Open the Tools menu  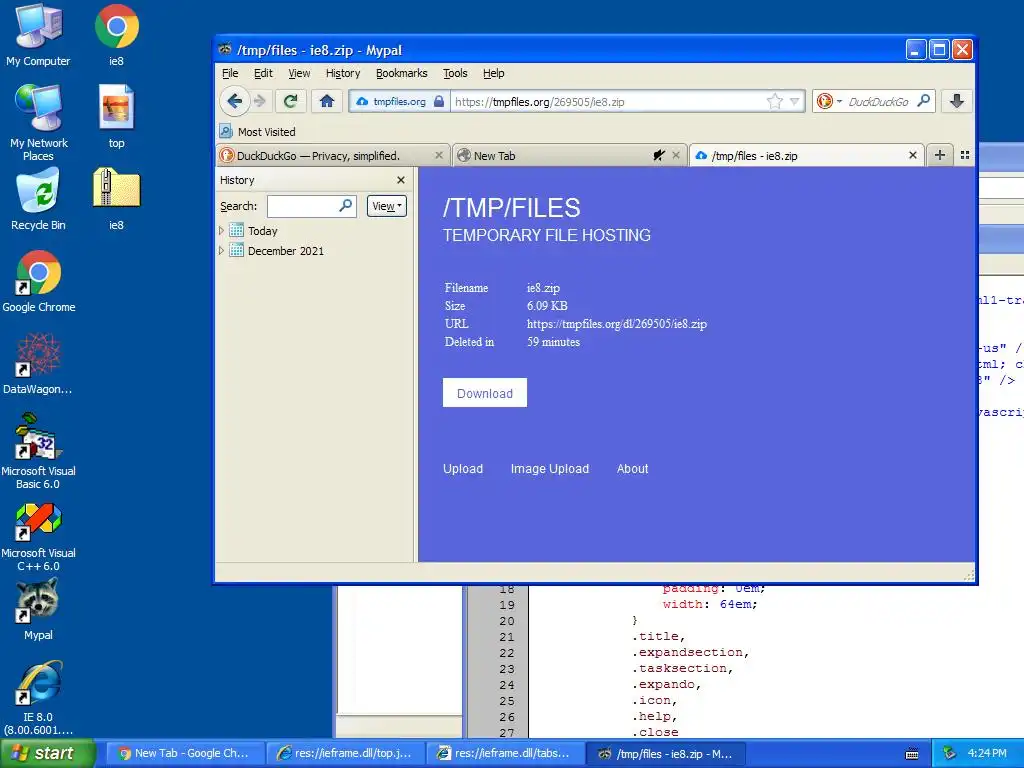455,73
